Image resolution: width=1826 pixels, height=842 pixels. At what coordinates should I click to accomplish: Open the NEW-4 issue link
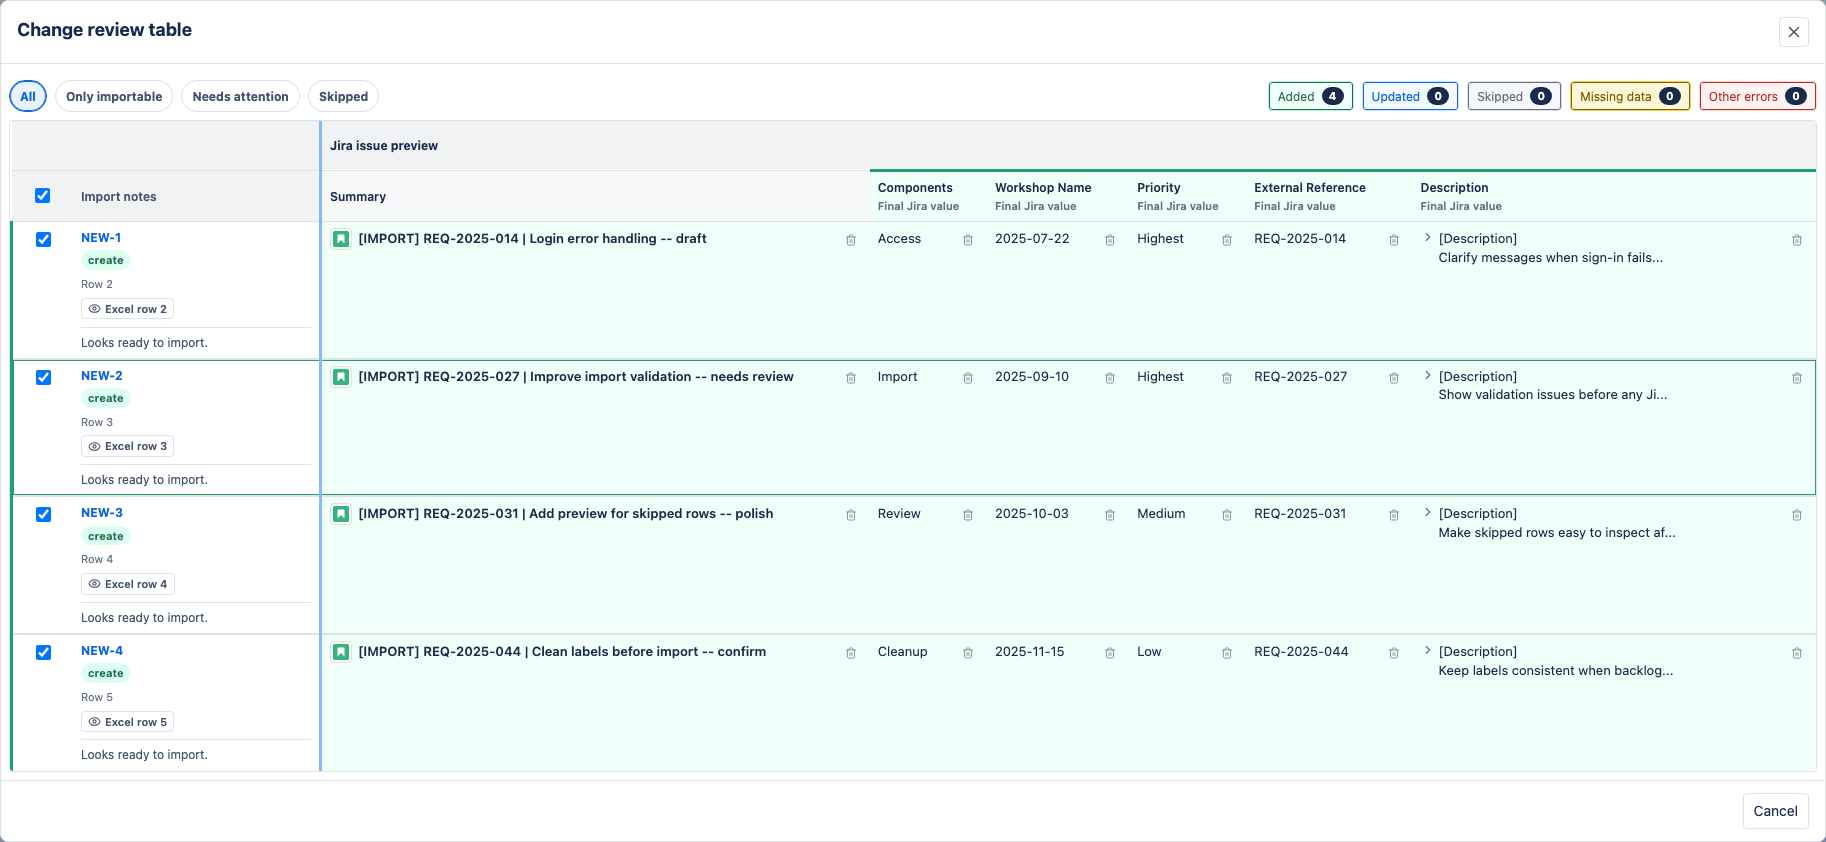coord(102,651)
